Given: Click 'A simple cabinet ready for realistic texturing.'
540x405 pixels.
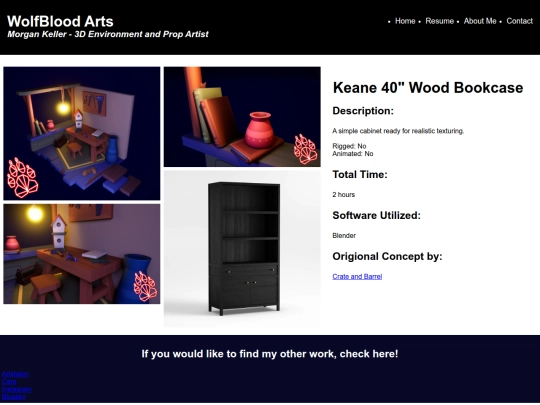Looking at the screenshot, I should click(x=398, y=131).
